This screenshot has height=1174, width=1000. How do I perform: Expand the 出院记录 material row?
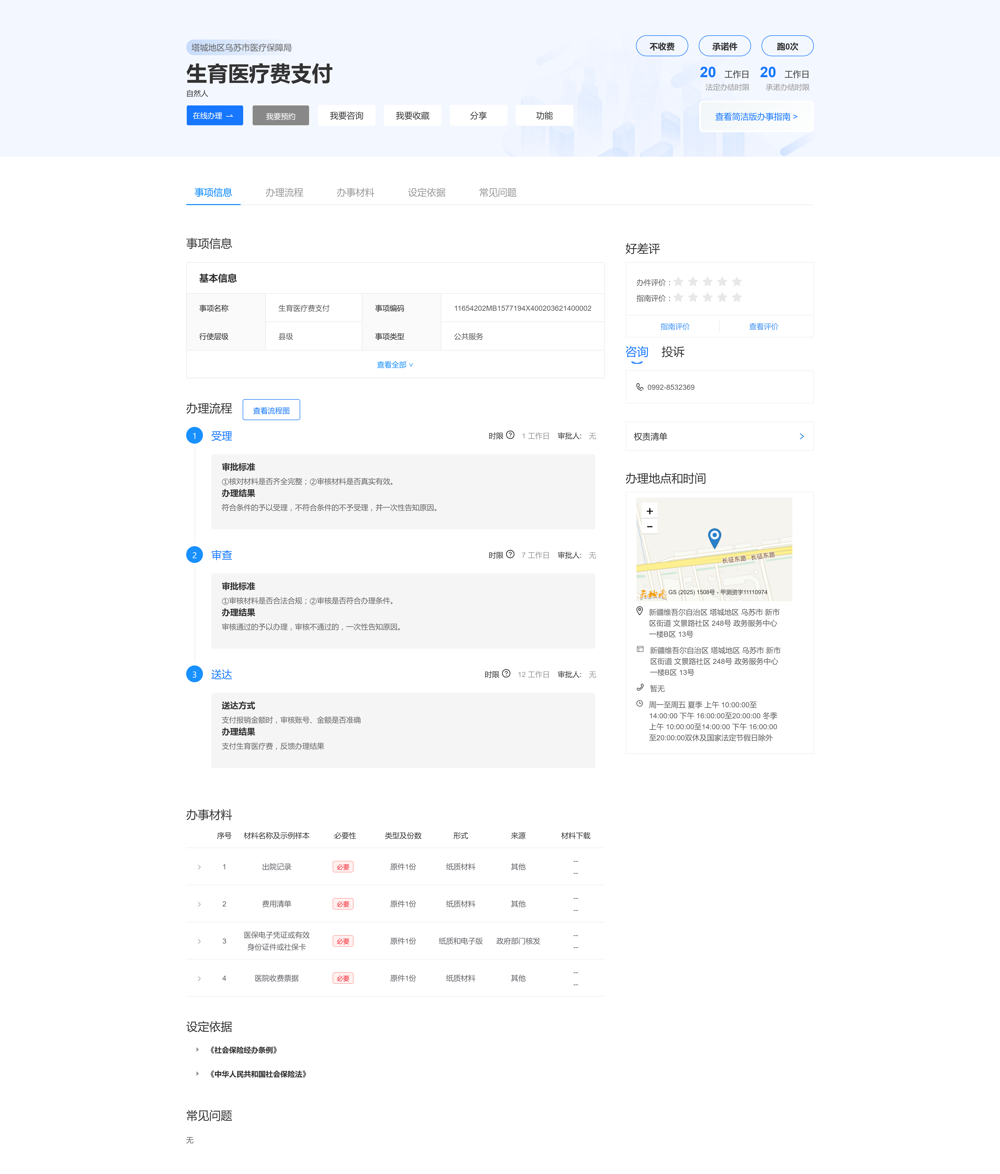pyautogui.click(x=199, y=867)
